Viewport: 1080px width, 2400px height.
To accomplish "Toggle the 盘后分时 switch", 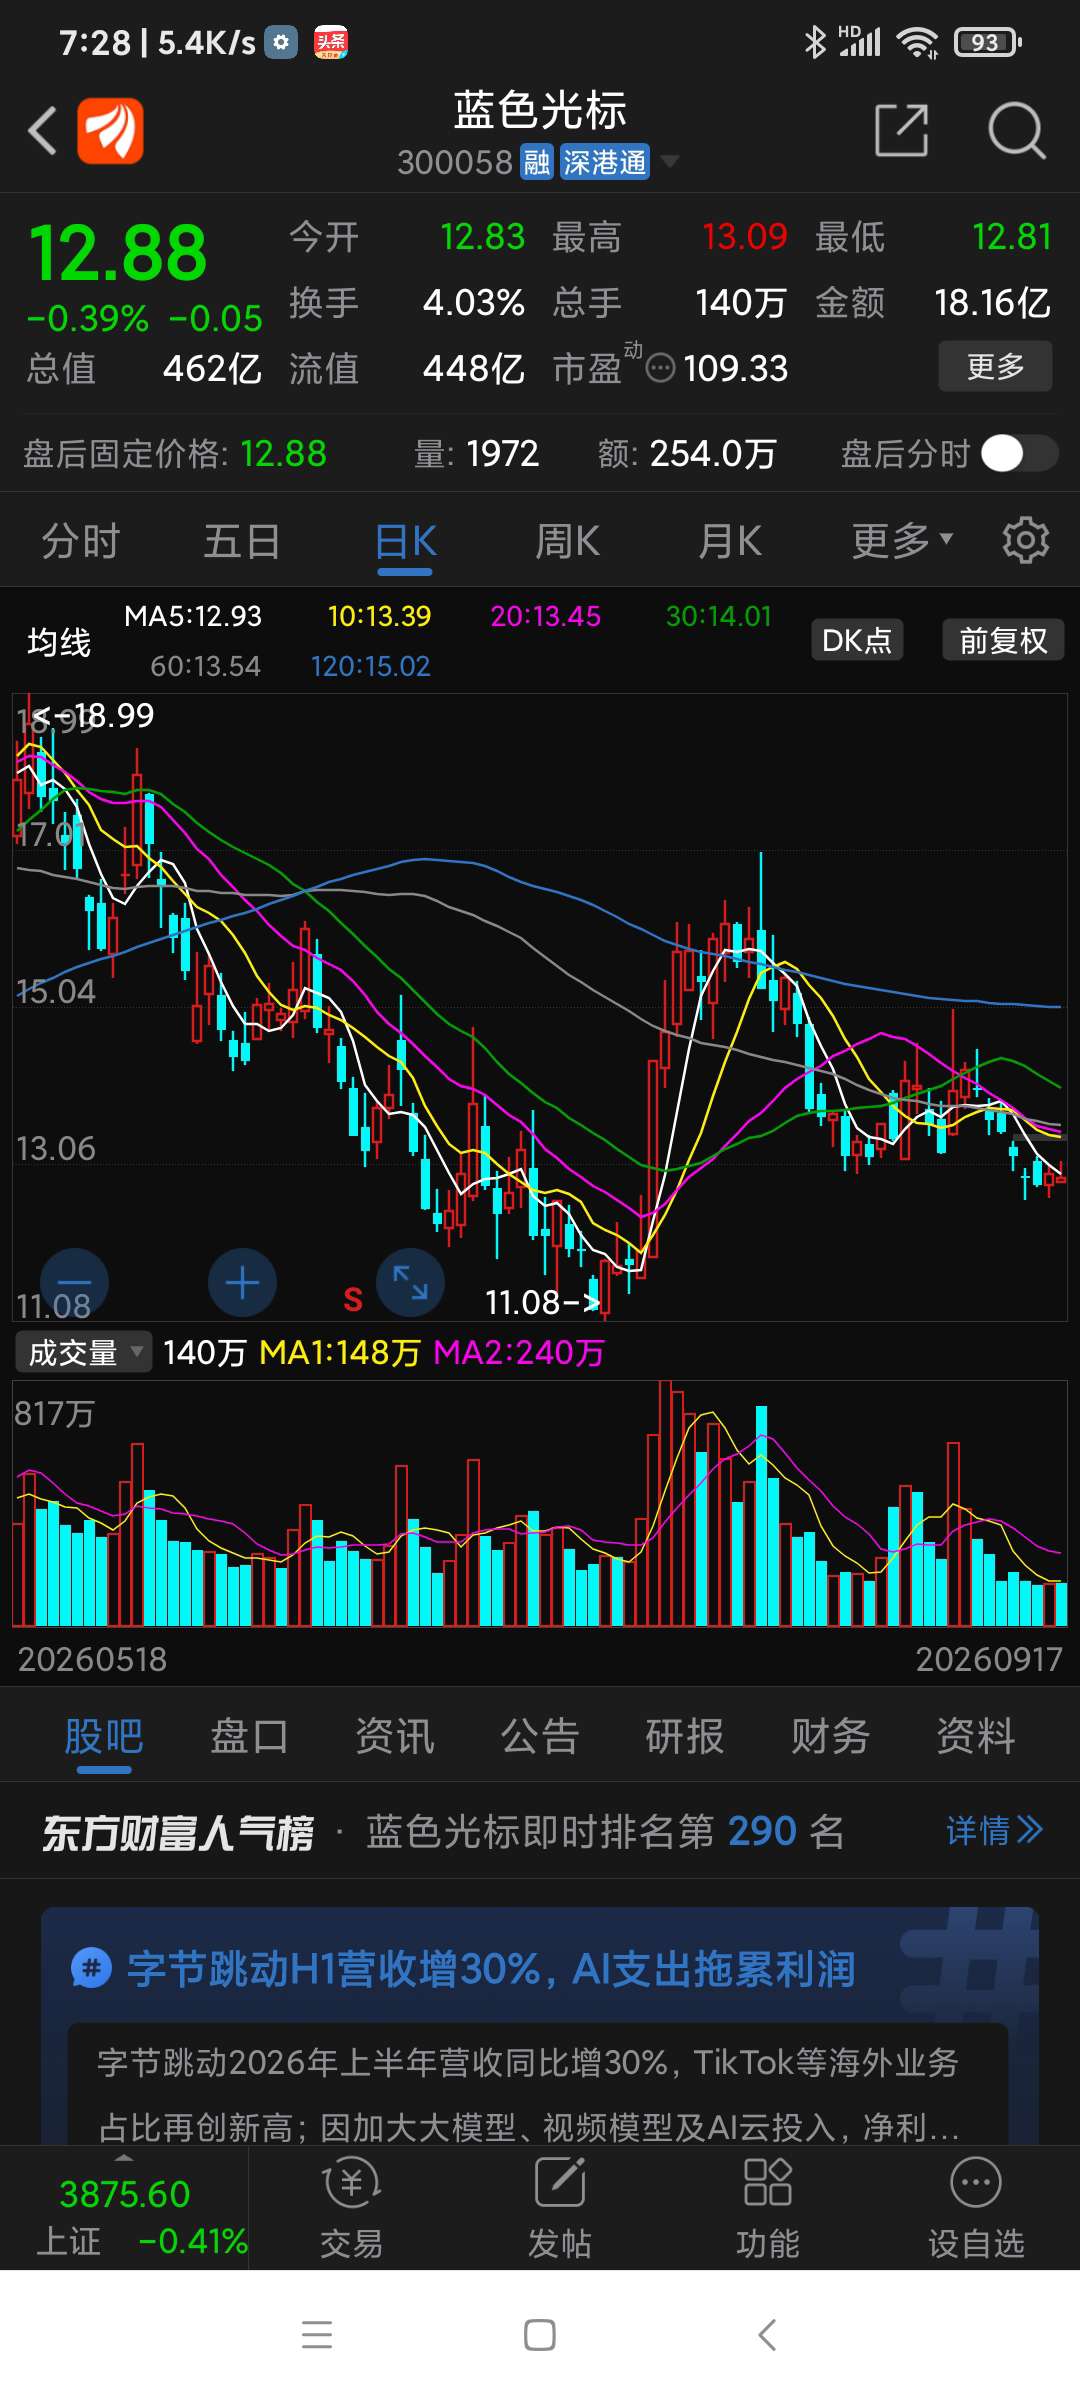I will tap(1019, 453).
